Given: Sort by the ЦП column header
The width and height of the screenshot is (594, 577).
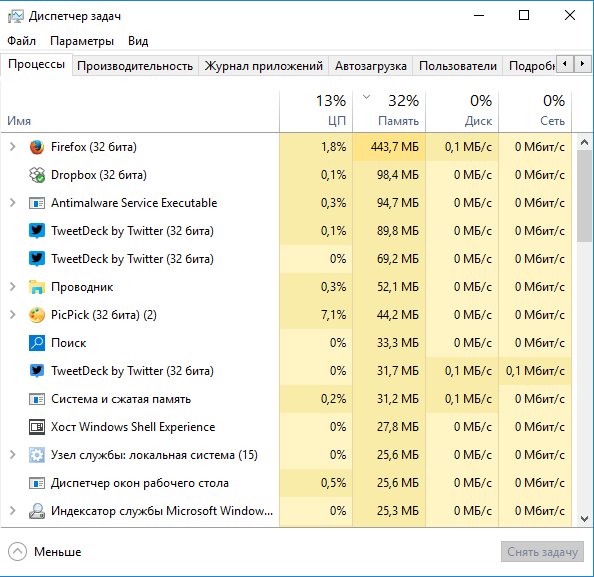Looking at the screenshot, I should (x=316, y=111).
